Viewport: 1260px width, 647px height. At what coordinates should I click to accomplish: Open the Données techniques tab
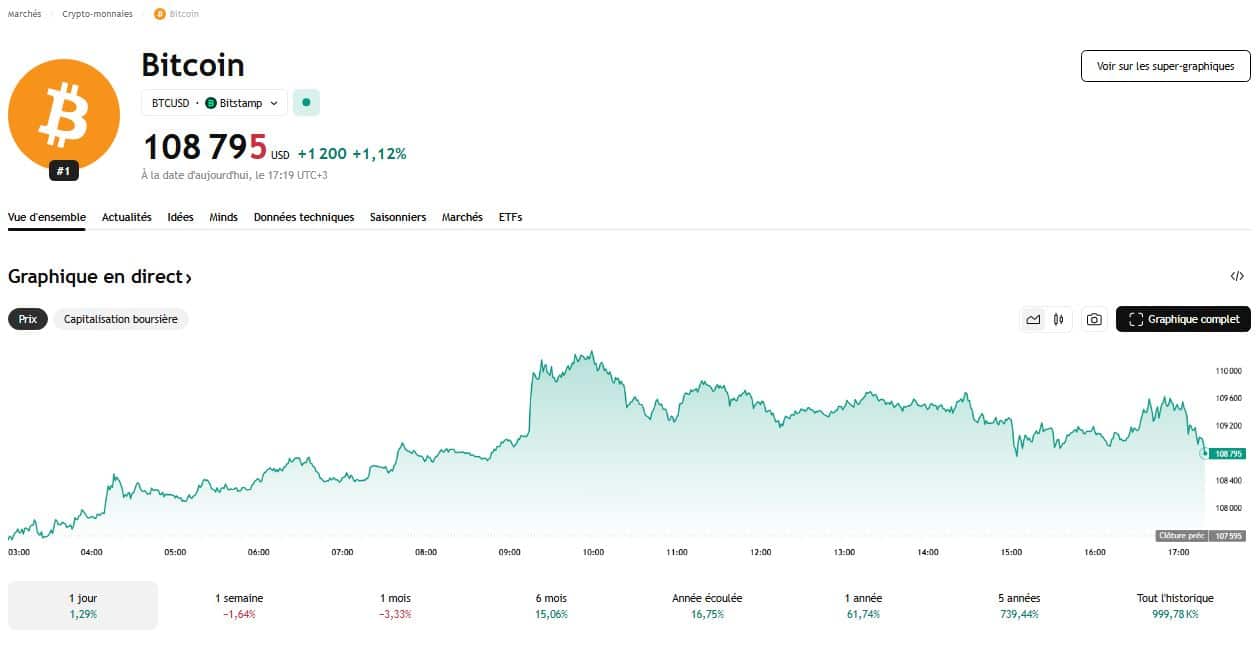[304, 217]
